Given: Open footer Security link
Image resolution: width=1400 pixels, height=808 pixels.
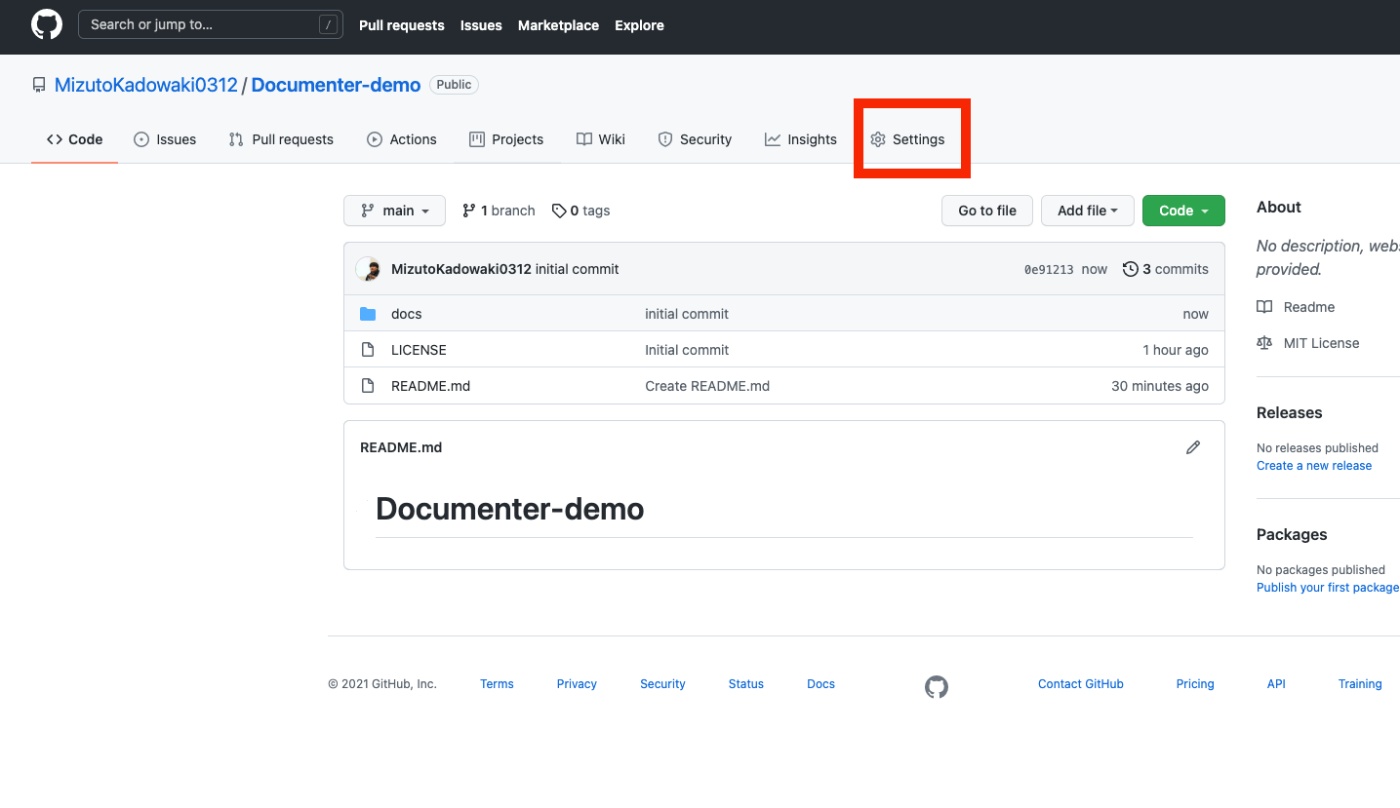Looking at the screenshot, I should pyautogui.click(x=663, y=684).
